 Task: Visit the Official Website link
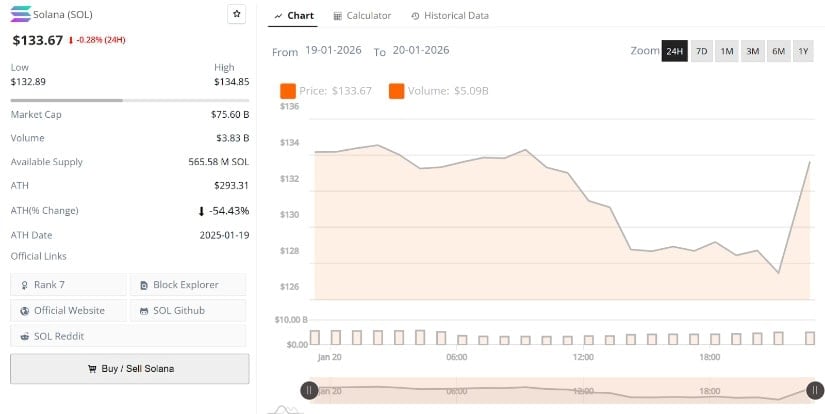[69, 310]
